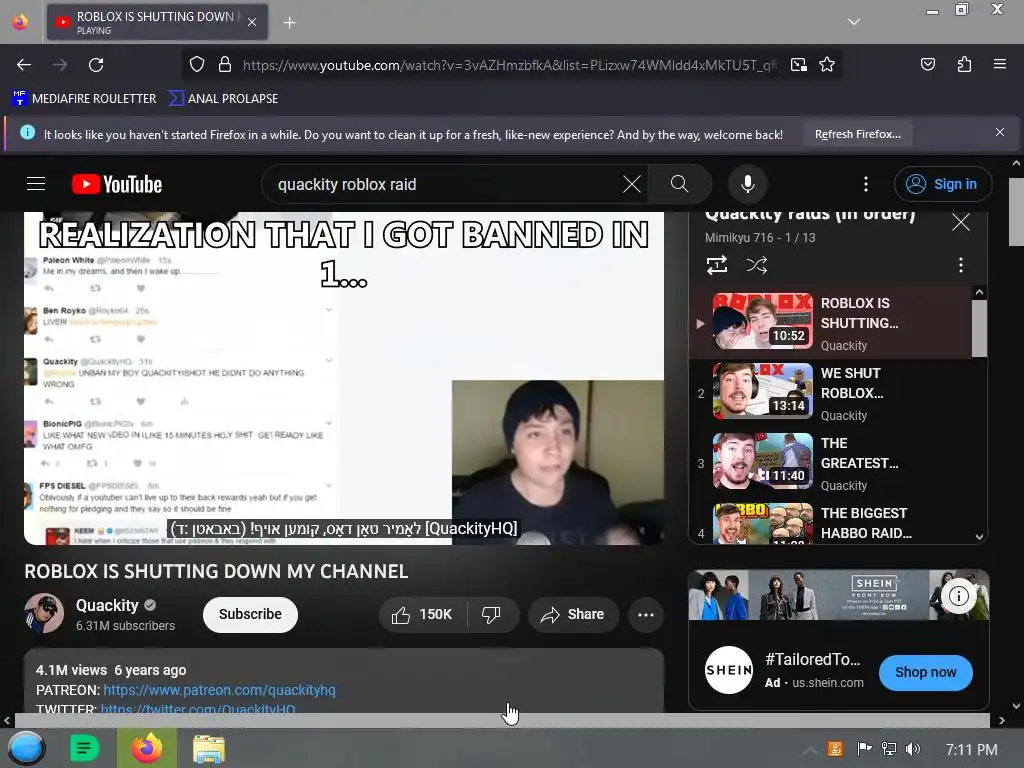The image size is (1024, 768).
Task: Open the playlist three-dot options menu
Action: click(960, 265)
